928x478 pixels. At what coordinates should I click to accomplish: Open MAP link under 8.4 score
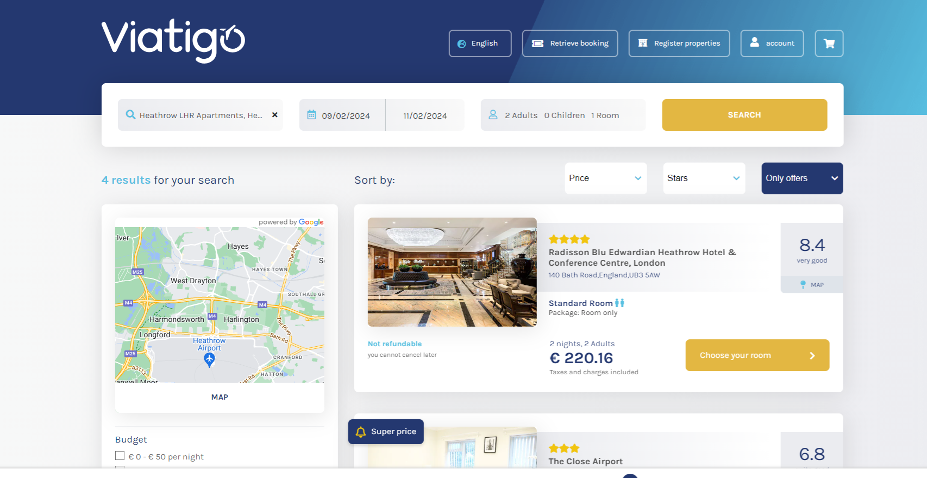(811, 285)
